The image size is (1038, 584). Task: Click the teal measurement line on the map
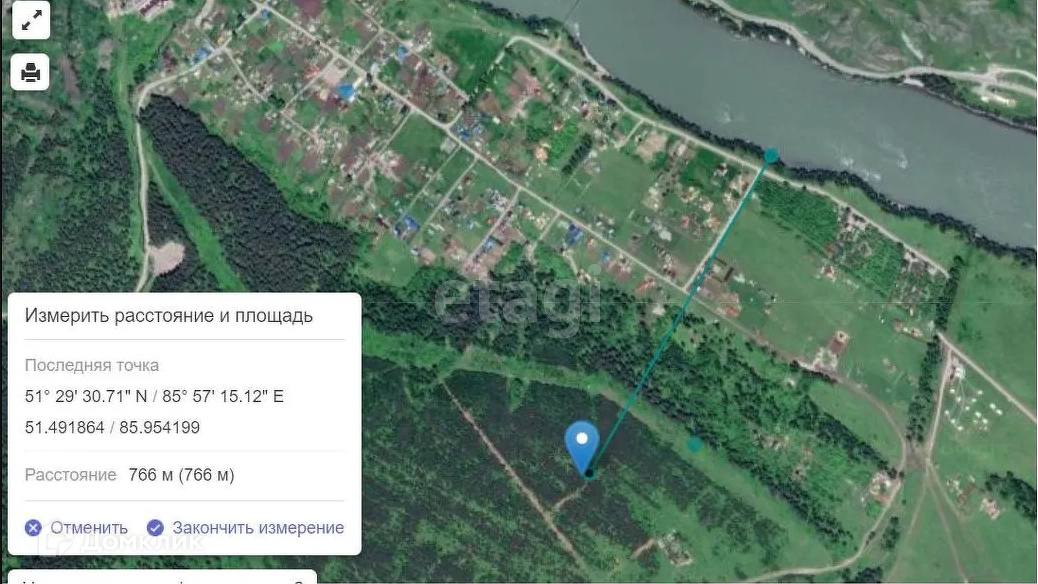pyautogui.click(x=680, y=315)
